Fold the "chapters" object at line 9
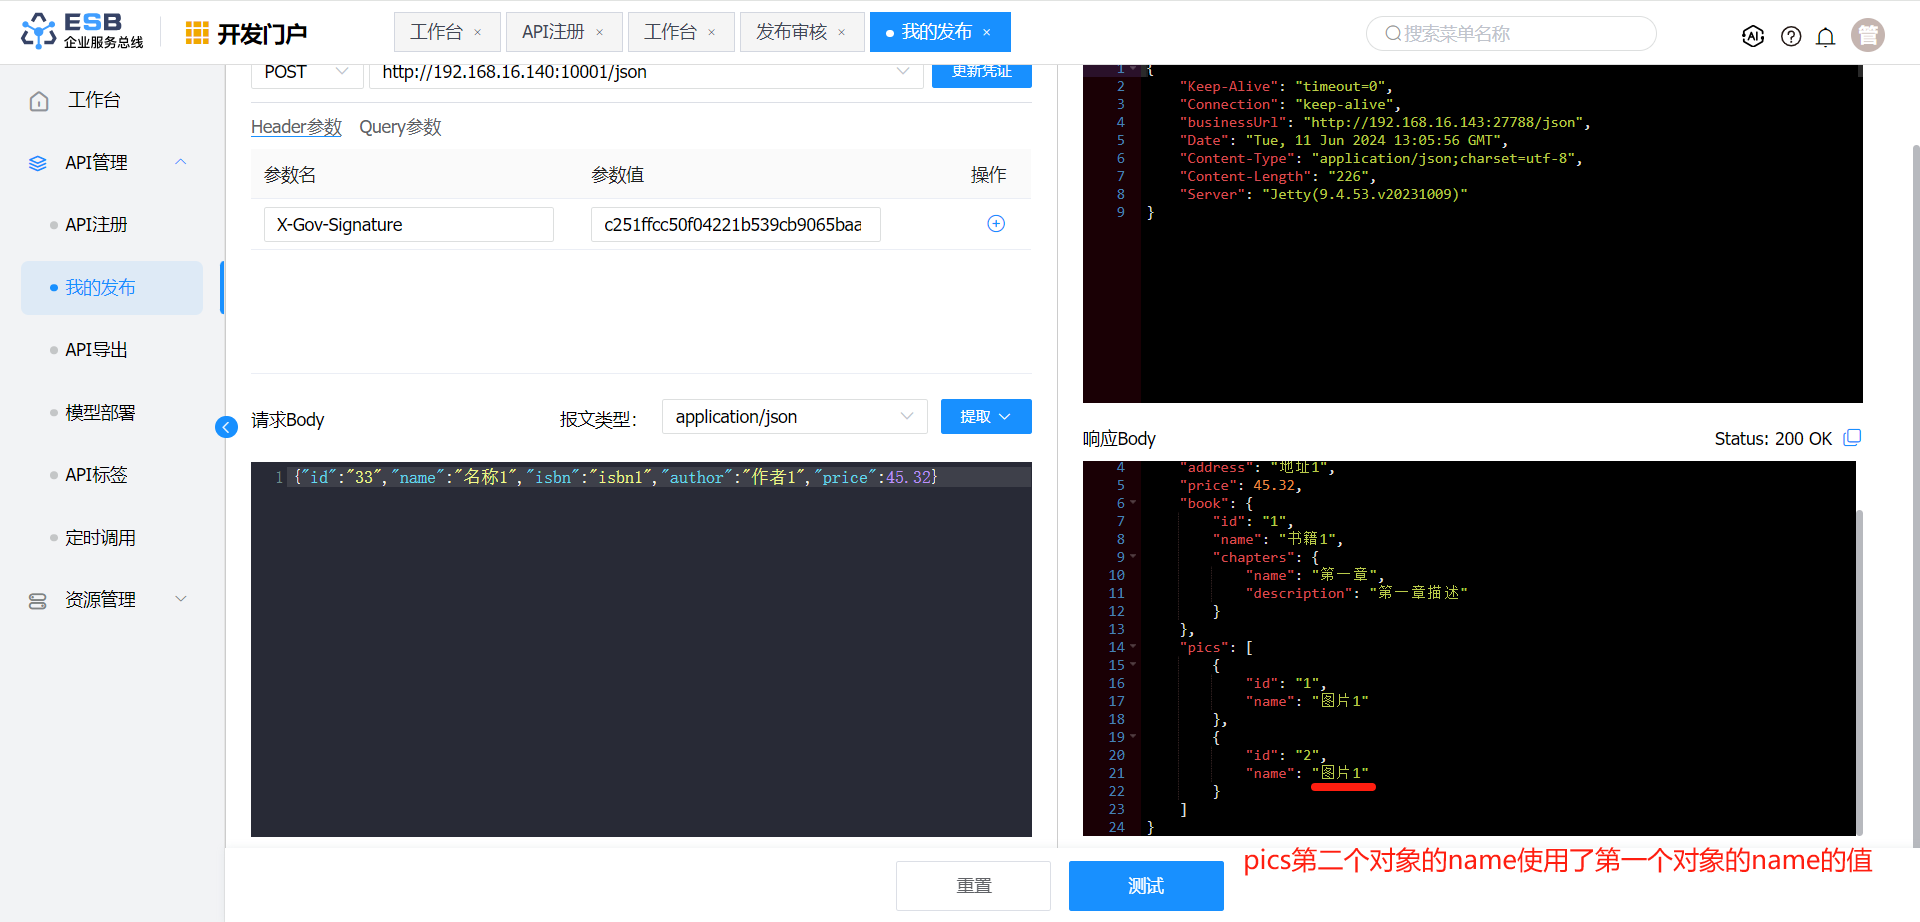The height and width of the screenshot is (922, 1920). pyautogui.click(x=1133, y=557)
